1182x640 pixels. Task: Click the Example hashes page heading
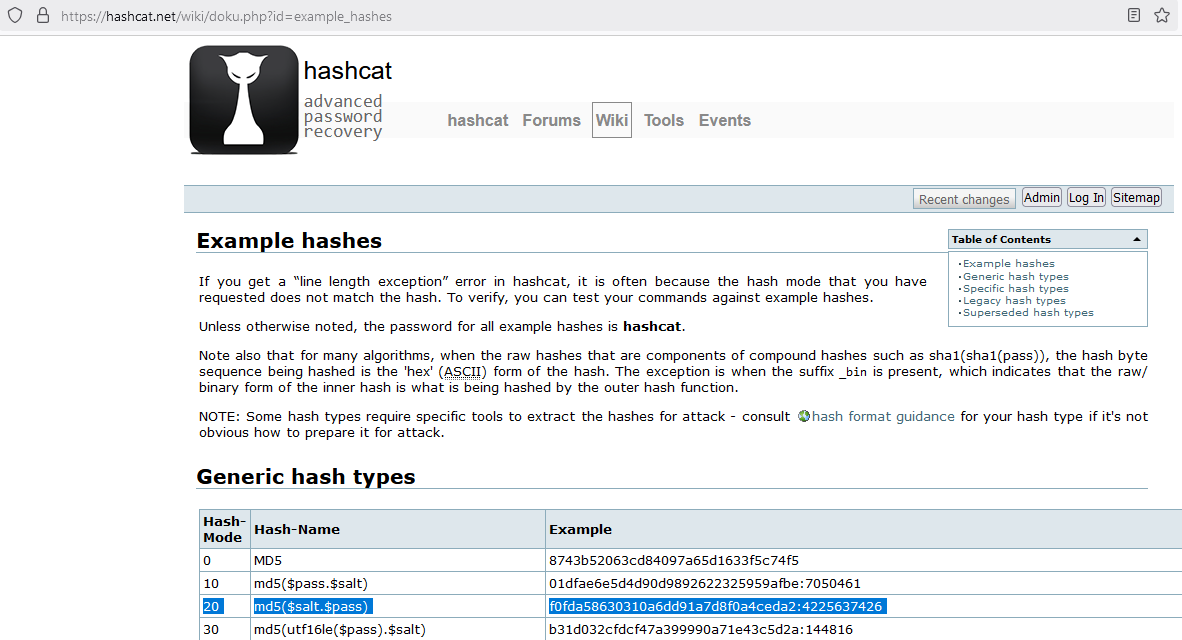289,240
